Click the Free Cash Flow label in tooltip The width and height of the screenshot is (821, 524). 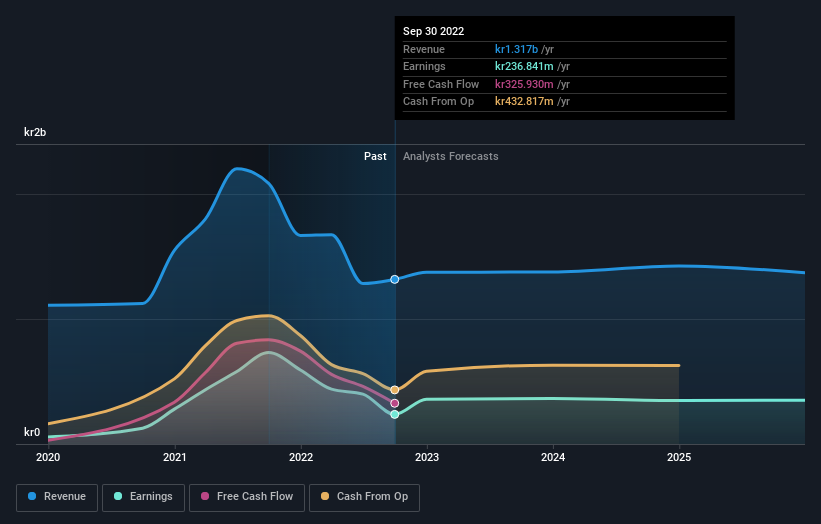[x=441, y=84]
